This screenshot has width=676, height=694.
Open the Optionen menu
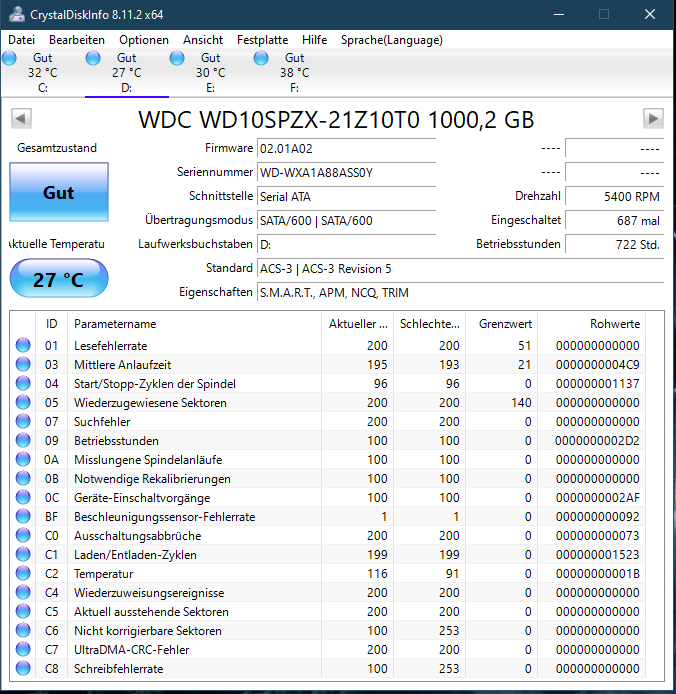tap(144, 40)
